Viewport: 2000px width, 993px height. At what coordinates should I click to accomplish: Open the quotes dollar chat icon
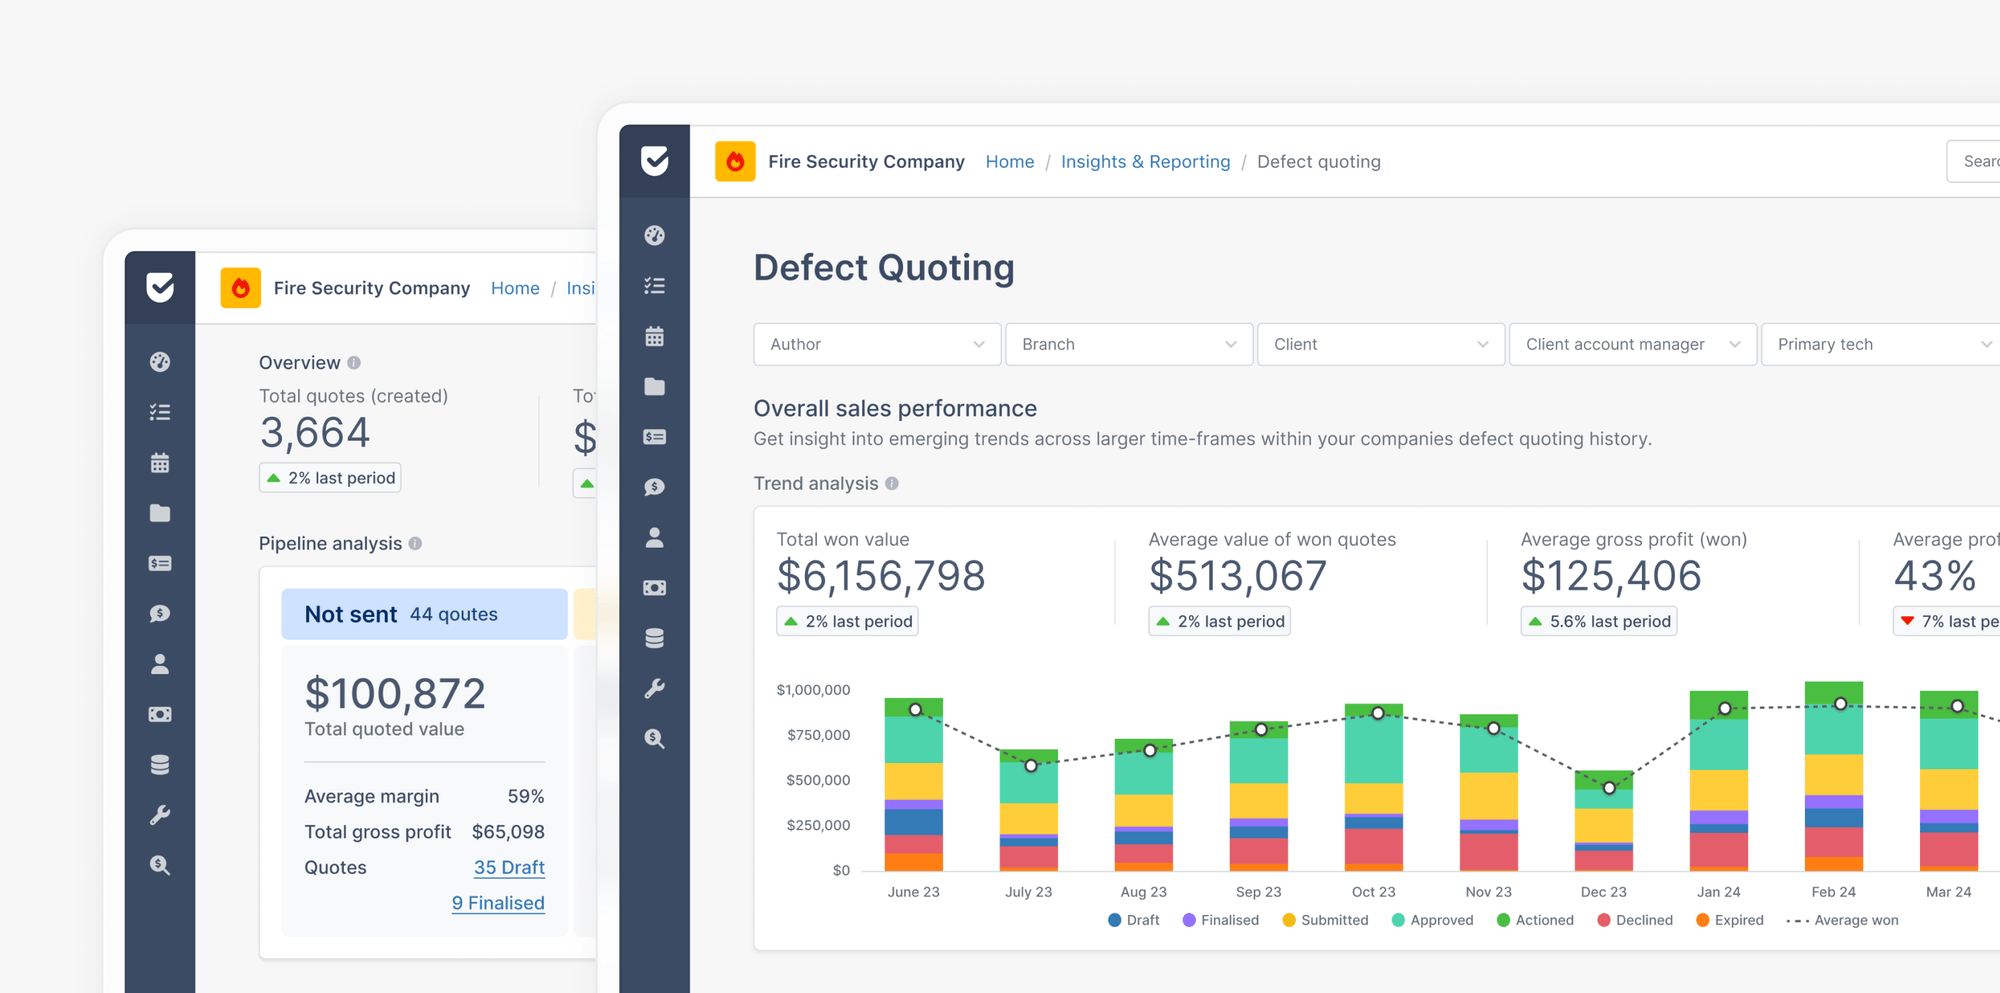coord(655,487)
